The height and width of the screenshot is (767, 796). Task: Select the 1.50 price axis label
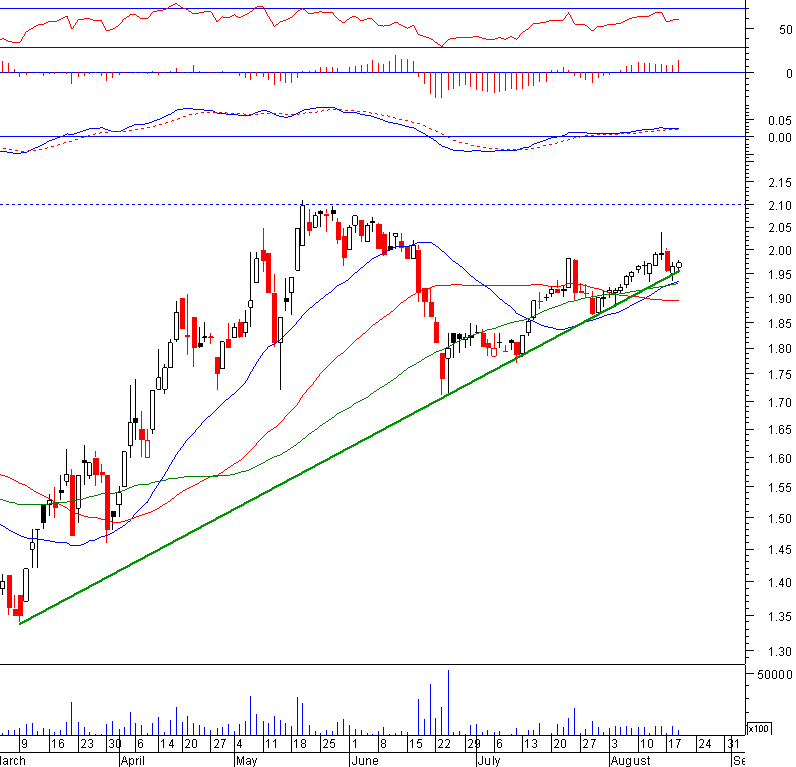pyautogui.click(x=780, y=519)
